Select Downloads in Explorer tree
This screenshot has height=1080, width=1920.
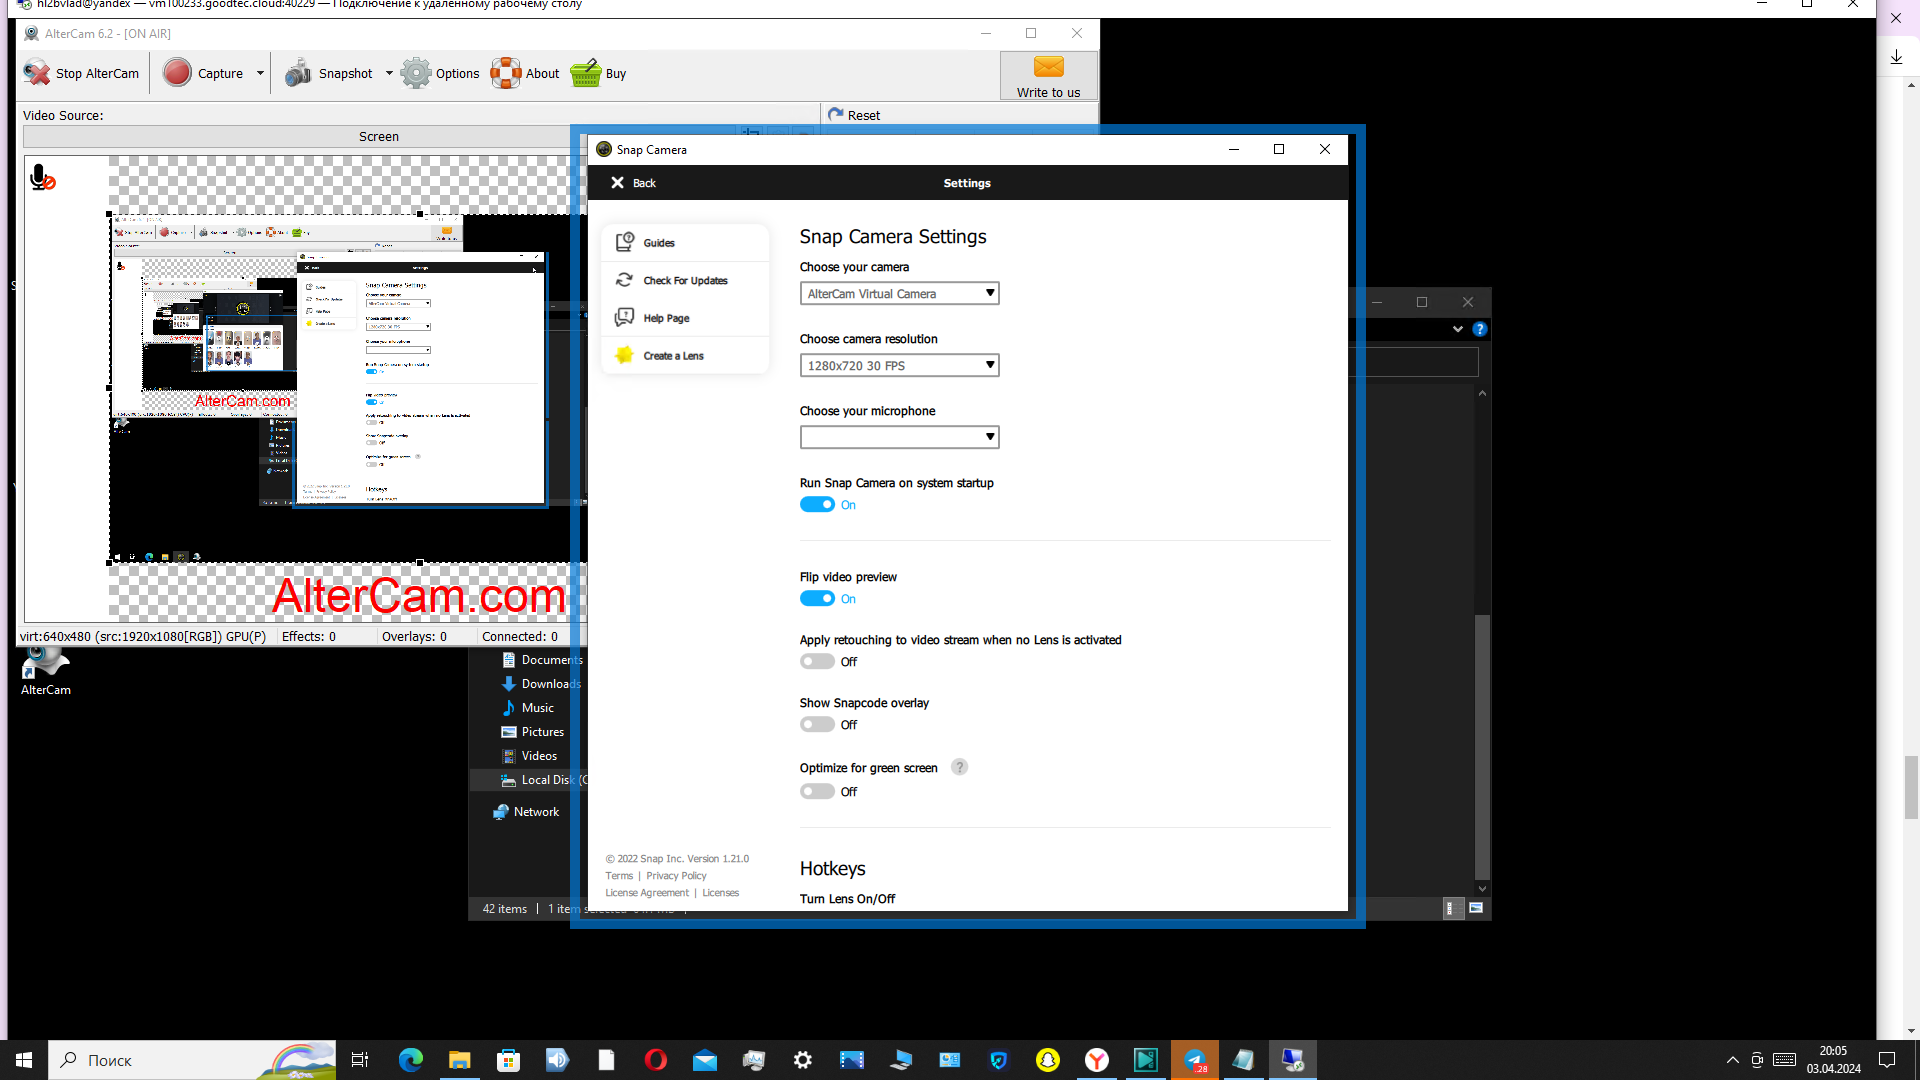[x=540, y=684]
